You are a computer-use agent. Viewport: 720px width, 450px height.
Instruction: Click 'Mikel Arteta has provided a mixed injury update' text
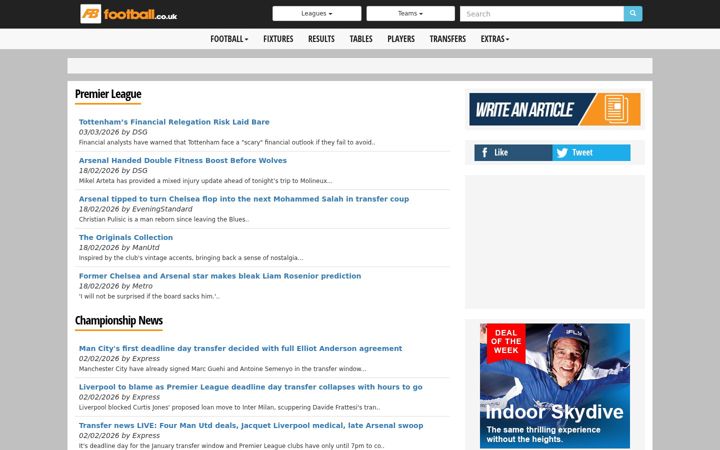[205, 181]
